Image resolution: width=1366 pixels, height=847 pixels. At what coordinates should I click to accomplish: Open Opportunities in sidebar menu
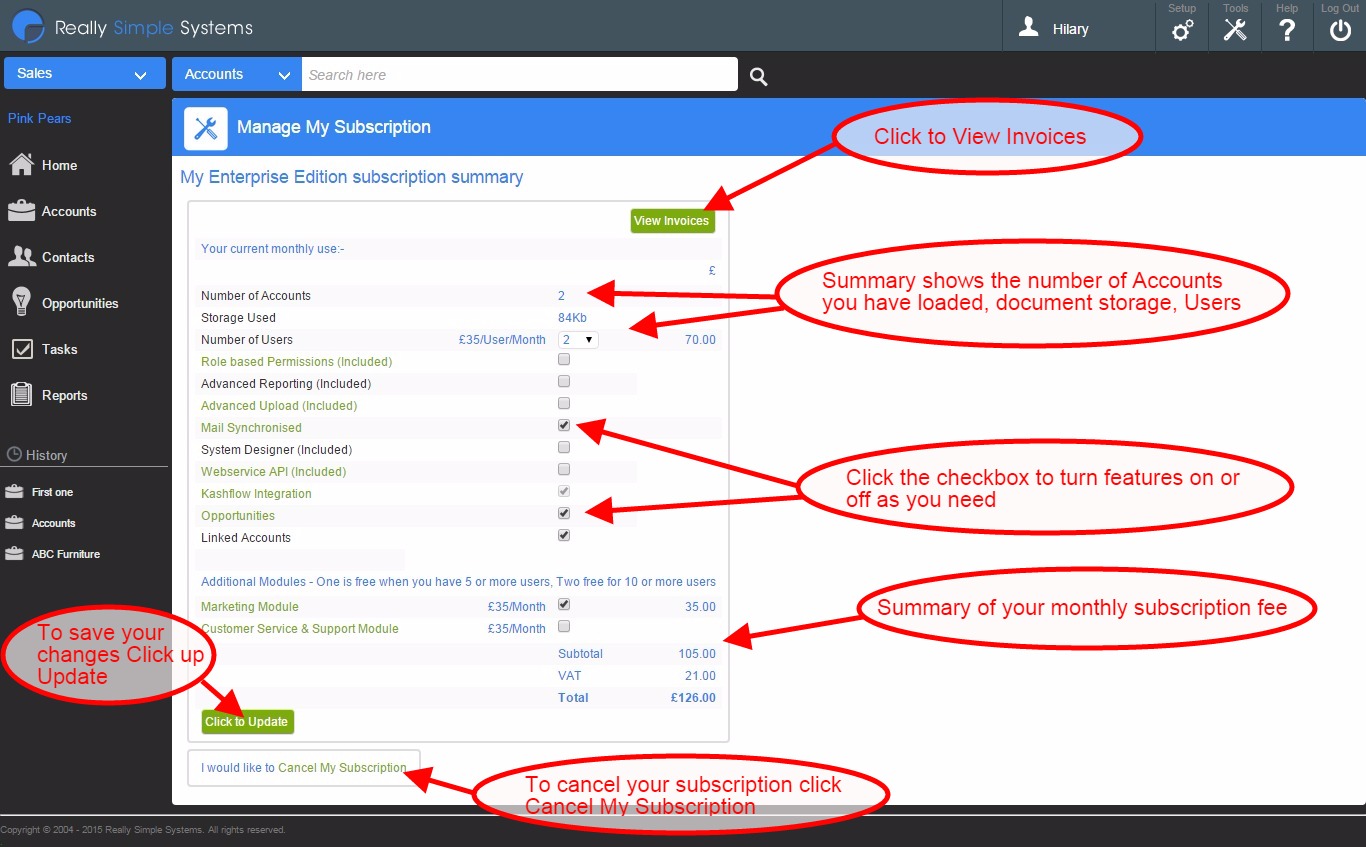[x=80, y=303]
